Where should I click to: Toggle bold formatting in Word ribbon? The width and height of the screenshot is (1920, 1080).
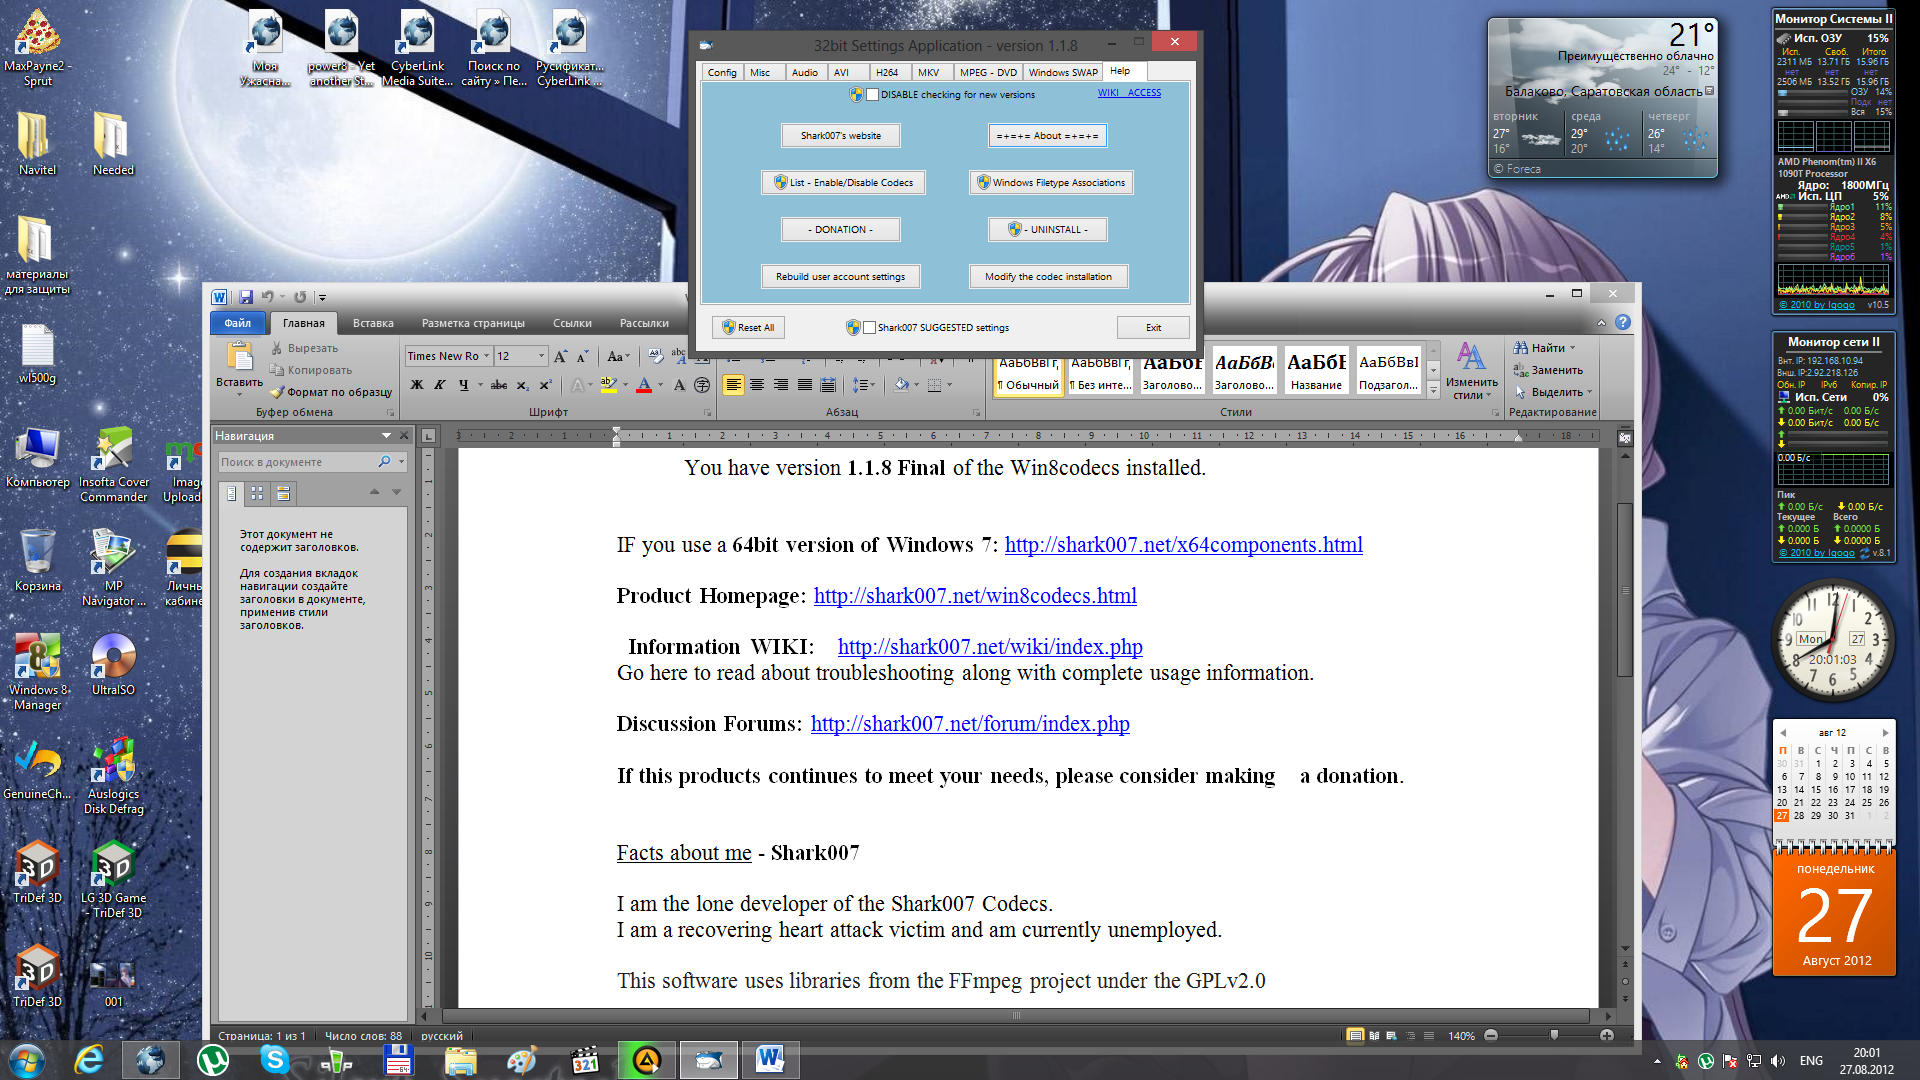point(417,385)
